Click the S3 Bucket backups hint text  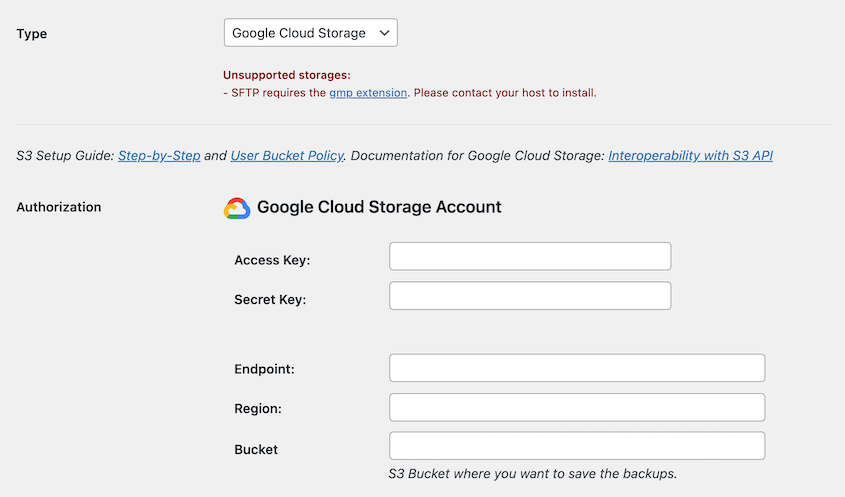click(532, 474)
